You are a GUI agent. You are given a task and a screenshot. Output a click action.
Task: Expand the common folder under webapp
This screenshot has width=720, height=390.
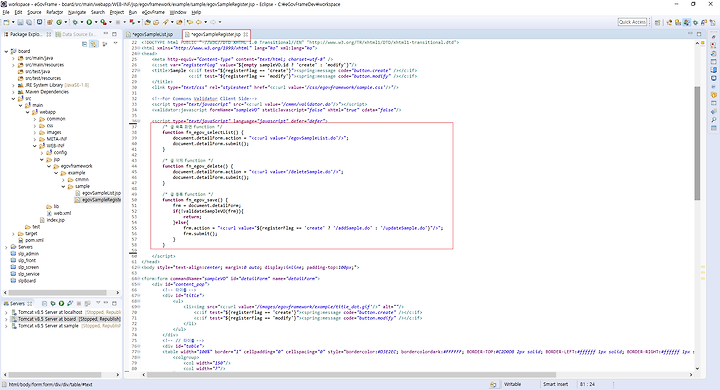[x=35, y=119]
